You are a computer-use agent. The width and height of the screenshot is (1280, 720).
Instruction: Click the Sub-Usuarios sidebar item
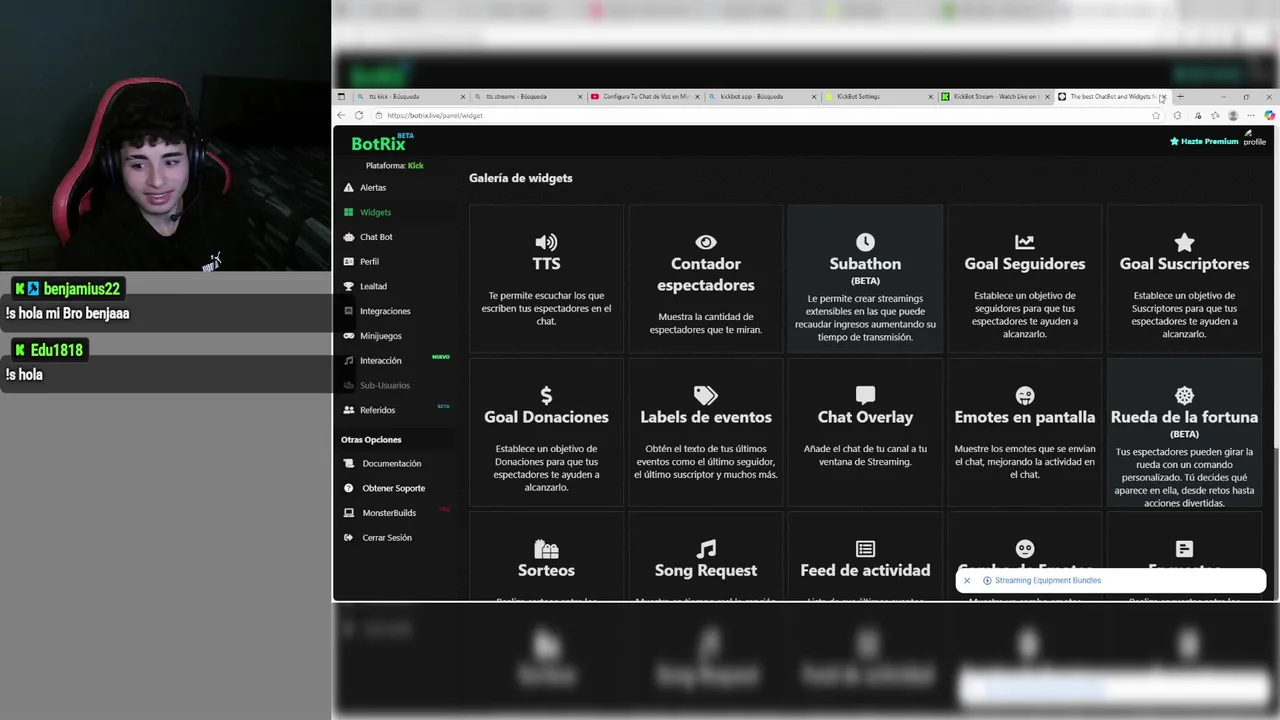pos(384,385)
